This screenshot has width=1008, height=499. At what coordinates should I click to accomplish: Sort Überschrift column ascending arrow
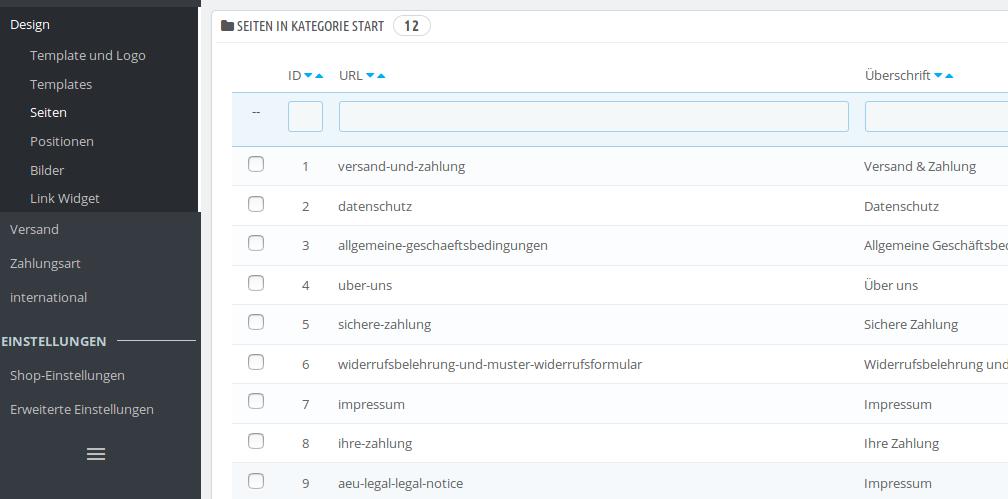[949, 76]
